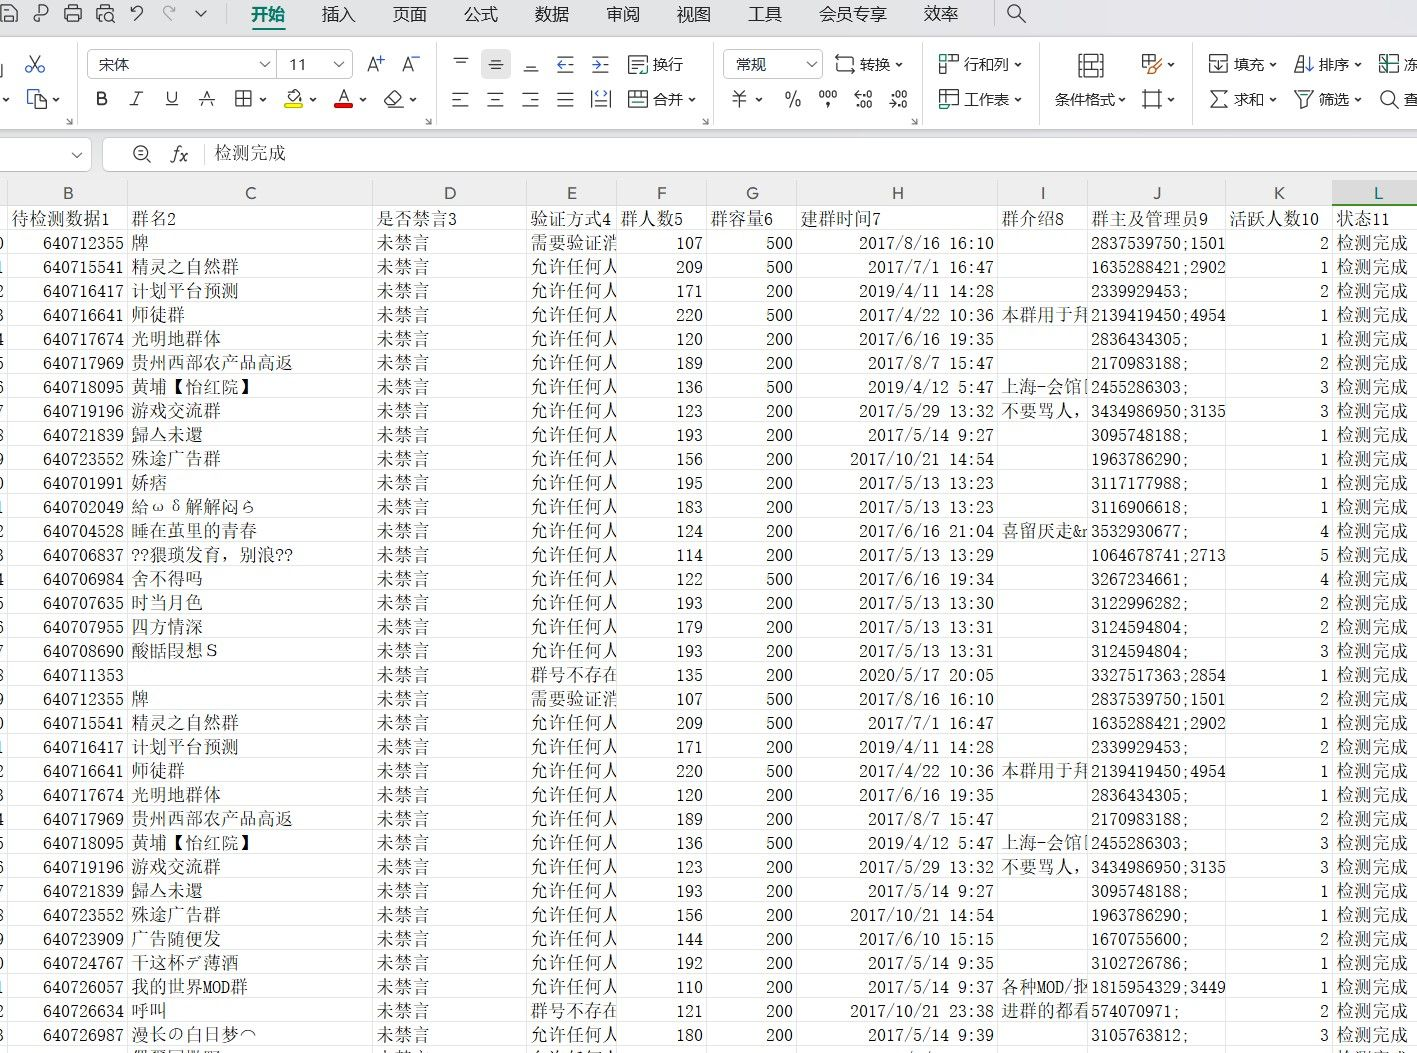The image size is (1417, 1053).
Task: Decrease decimal places icon
Action: [x=898, y=99]
